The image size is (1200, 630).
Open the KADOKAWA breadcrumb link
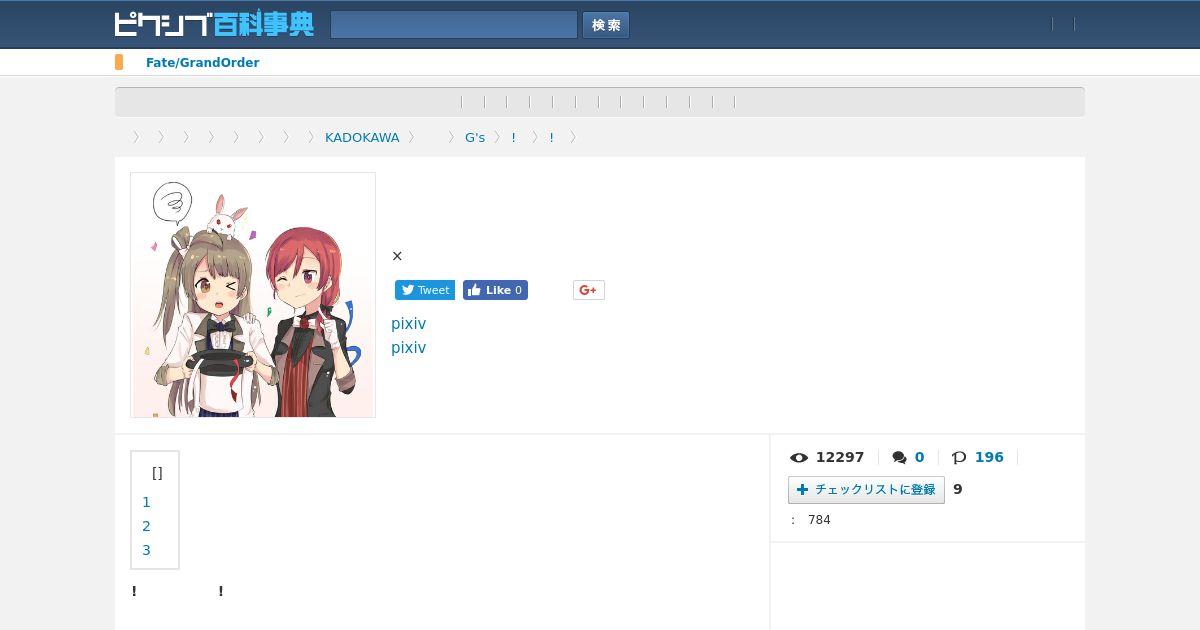[x=362, y=137]
